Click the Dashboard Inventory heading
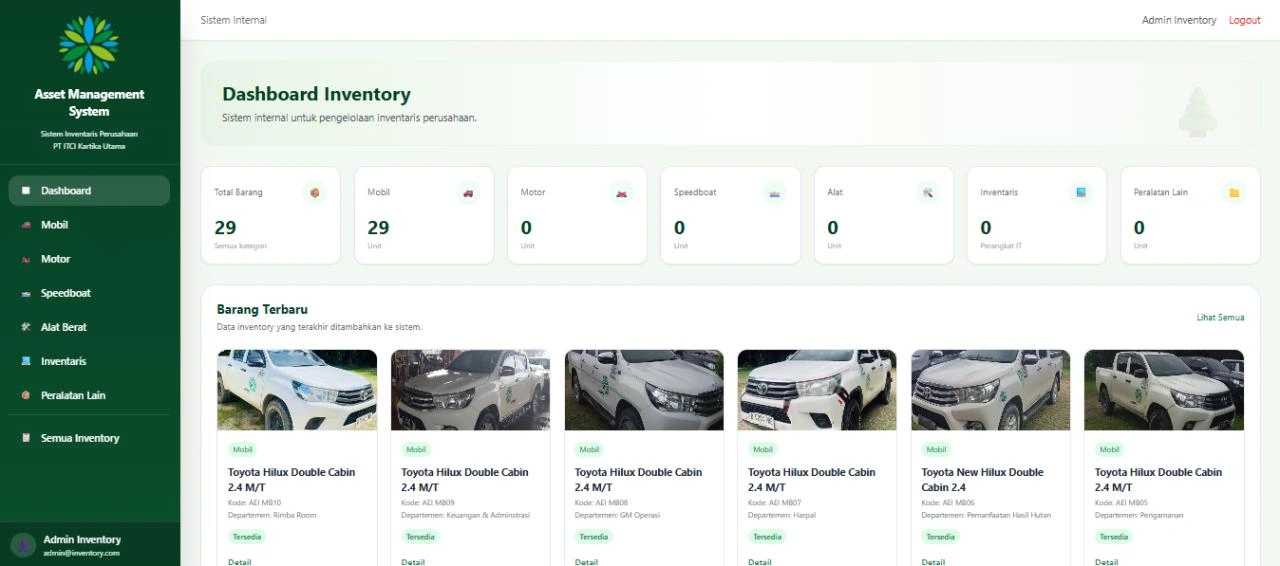 tap(316, 94)
